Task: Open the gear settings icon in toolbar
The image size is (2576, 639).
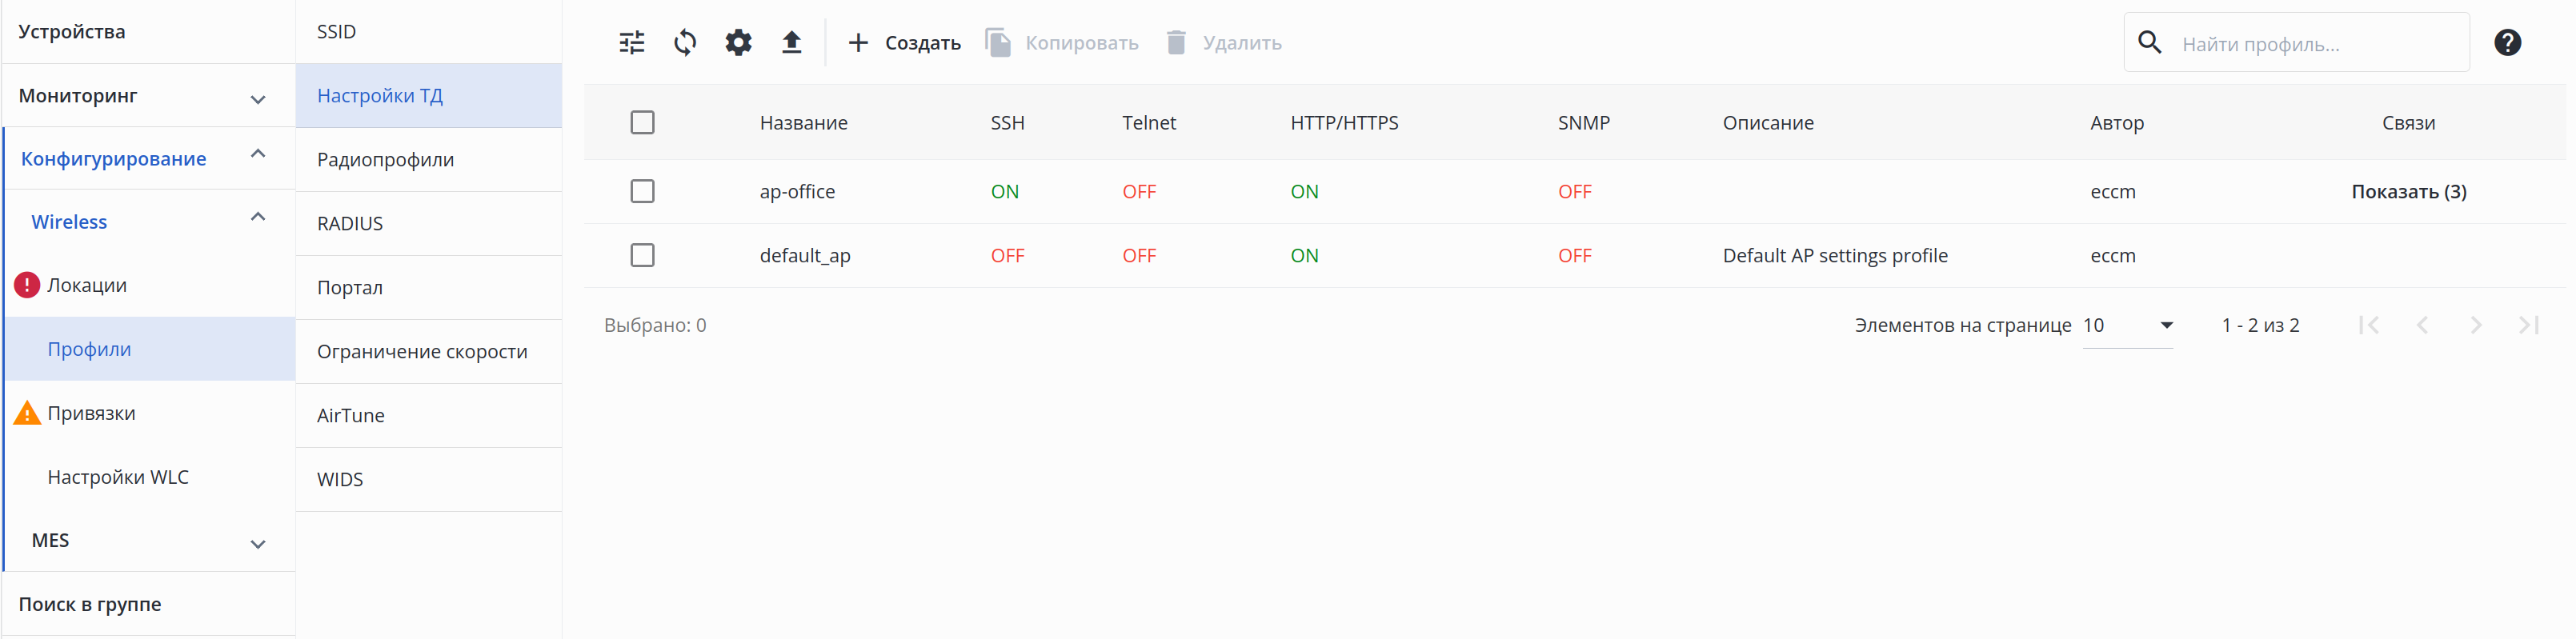Action: coord(738,43)
